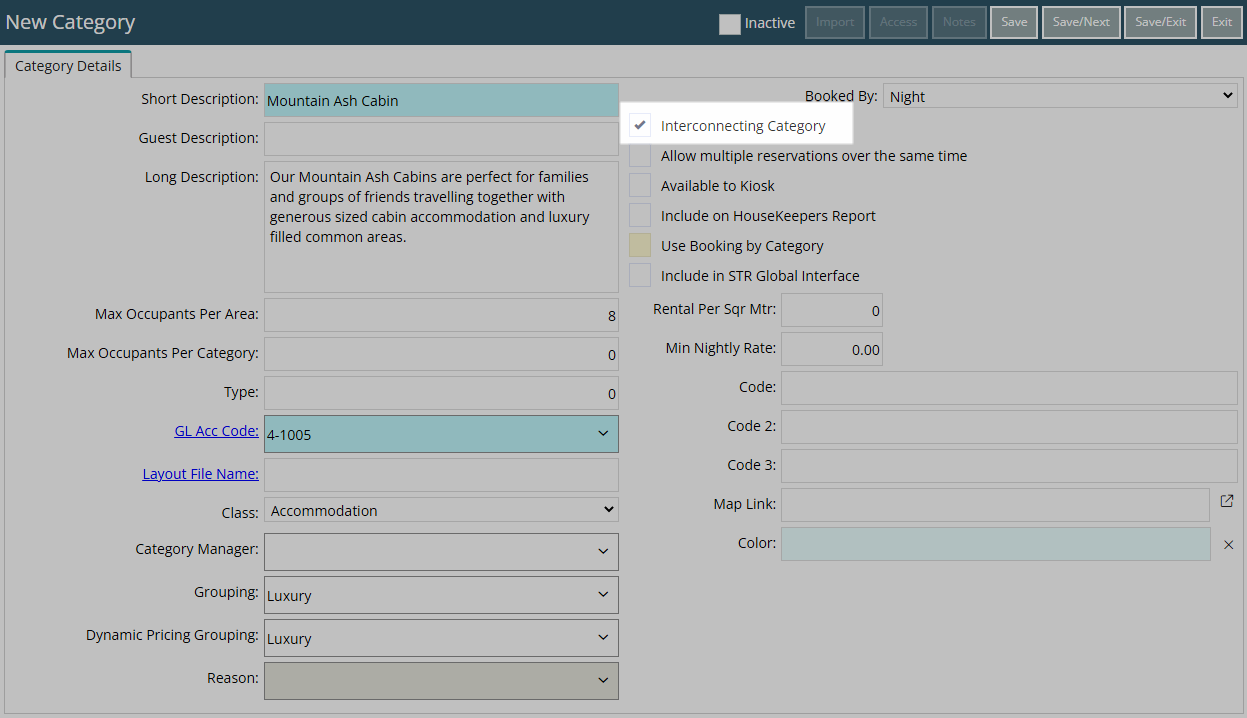Screen dimensions: 1247x718
Task: Toggle the Use Booking by Category checkbox
Action: [x=640, y=246]
